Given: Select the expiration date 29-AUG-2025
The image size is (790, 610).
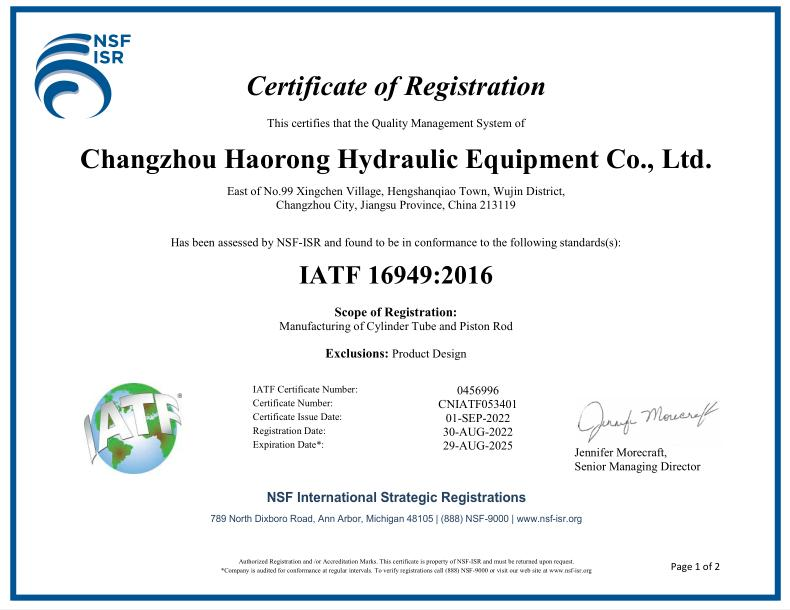Looking at the screenshot, I should click(x=477, y=446).
